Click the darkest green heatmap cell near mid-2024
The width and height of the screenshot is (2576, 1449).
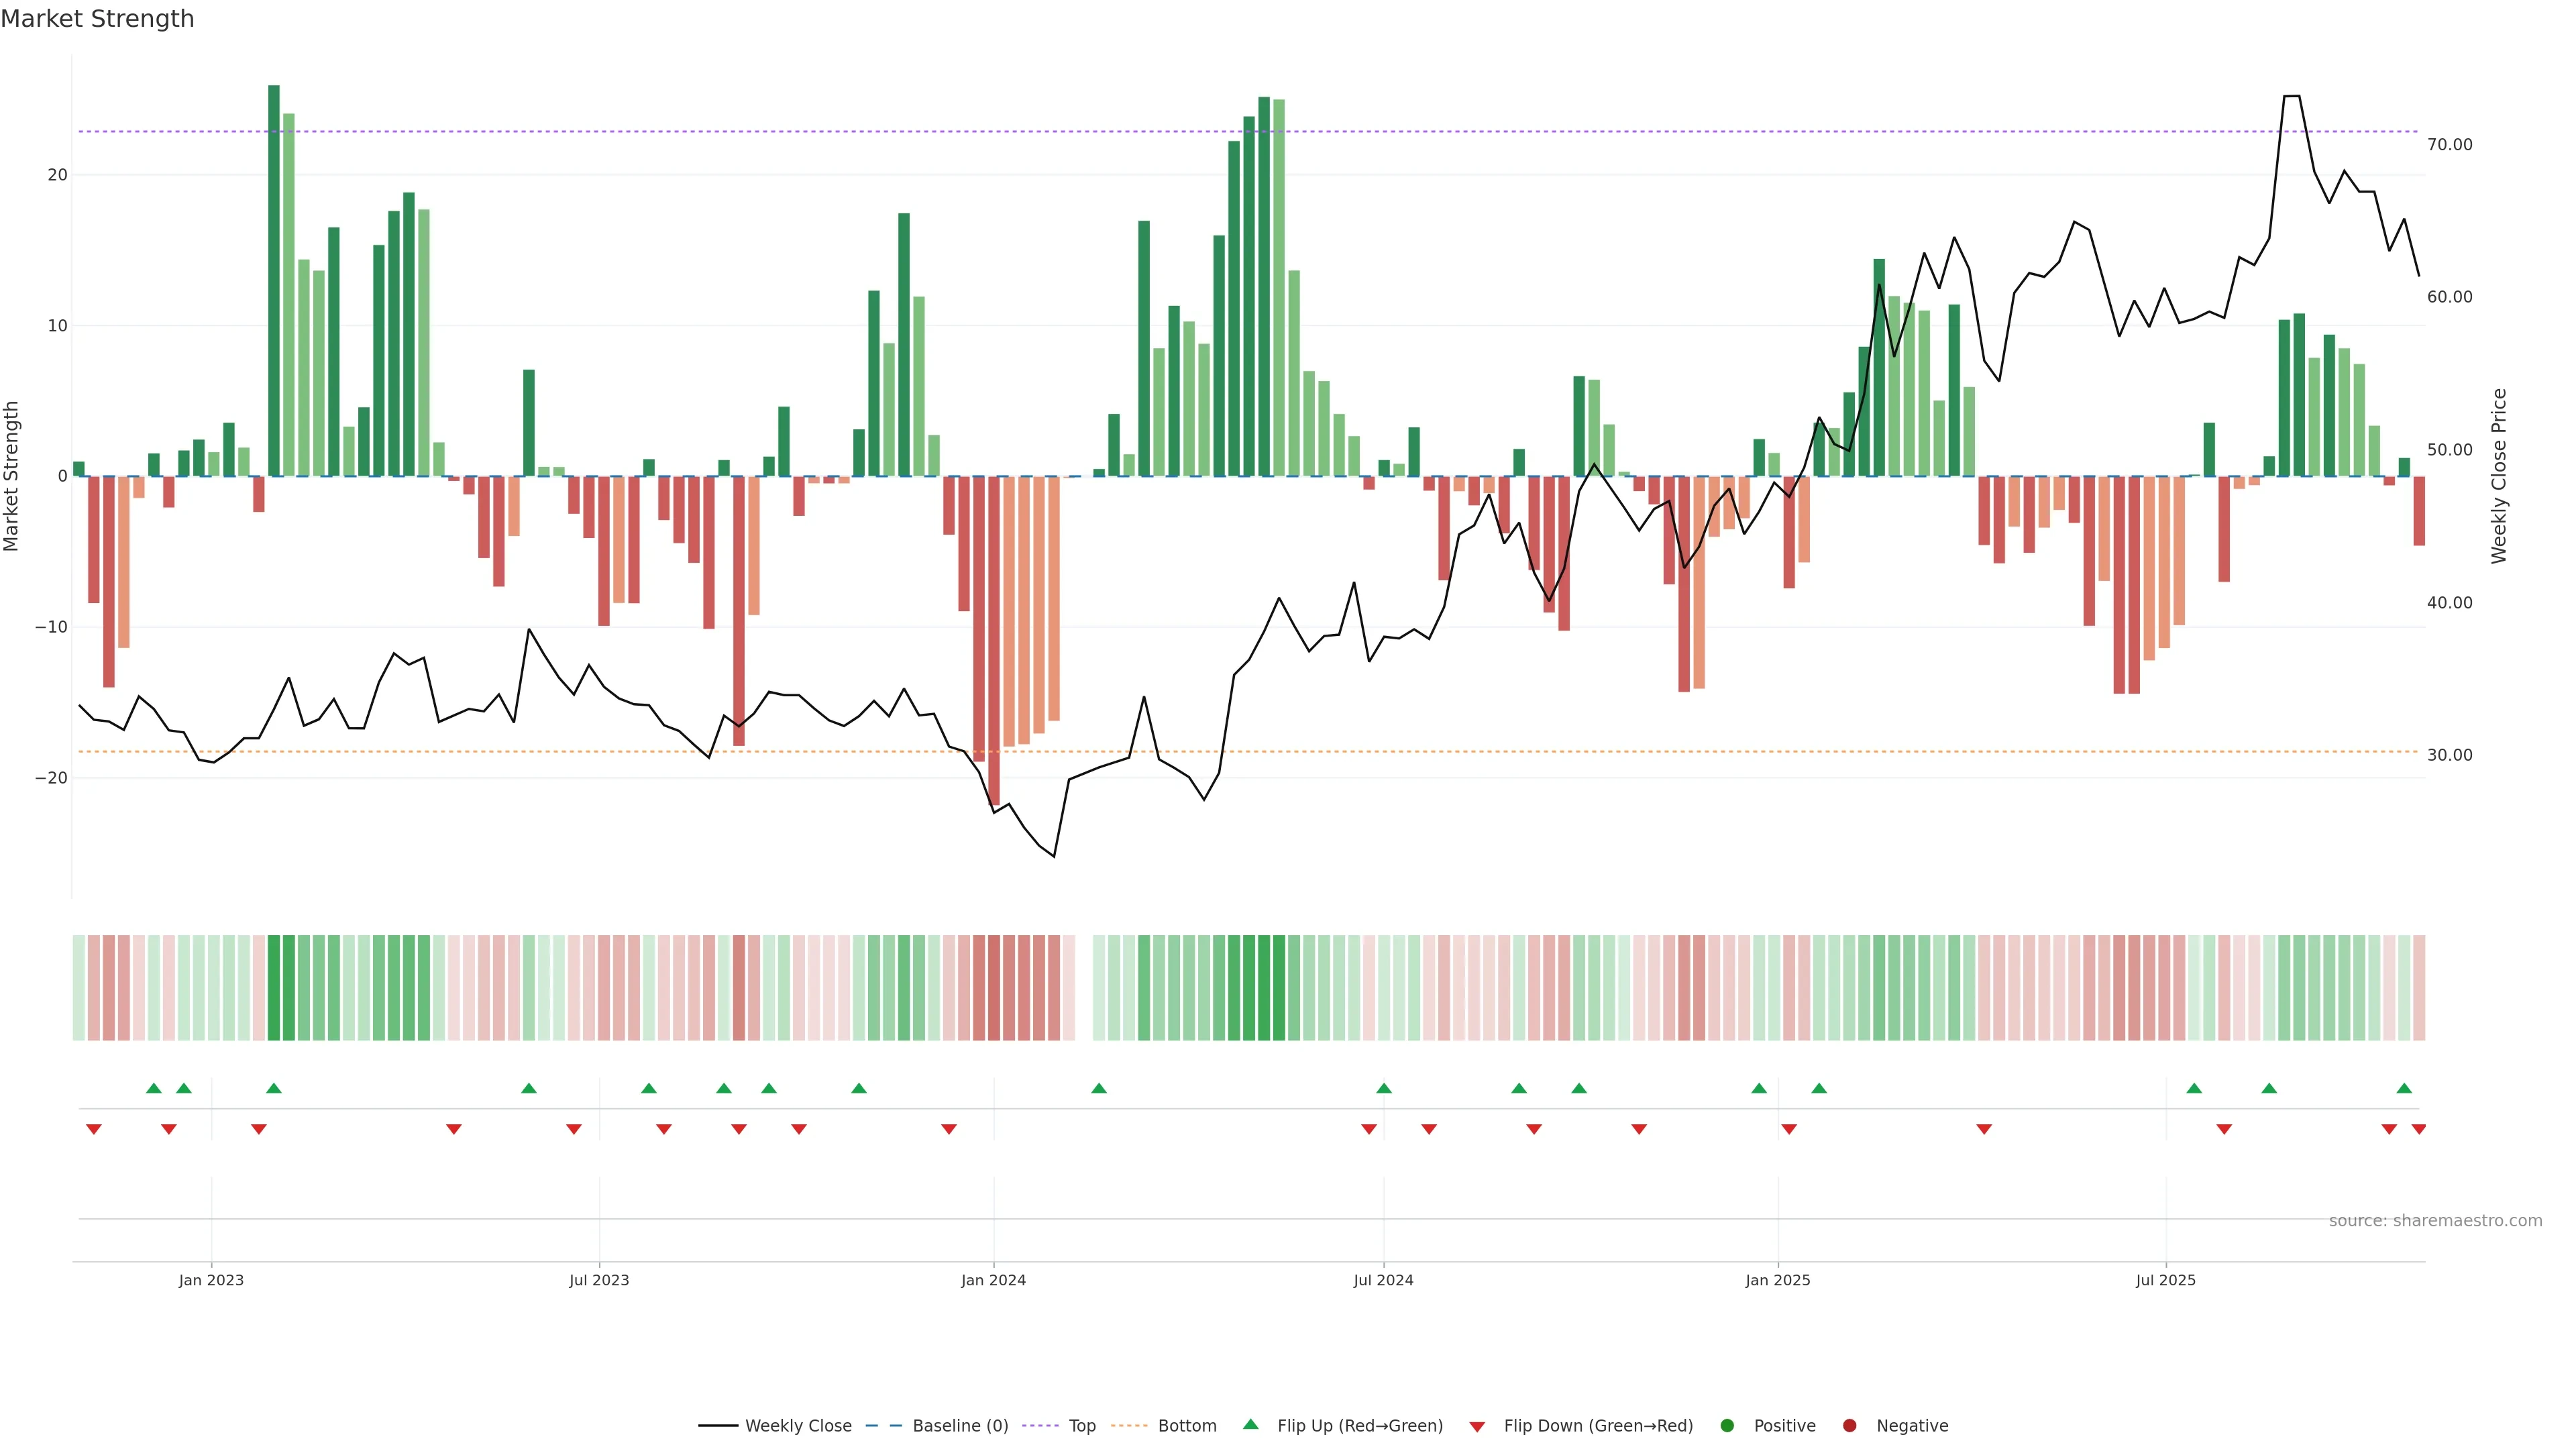pyautogui.click(x=1264, y=988)
